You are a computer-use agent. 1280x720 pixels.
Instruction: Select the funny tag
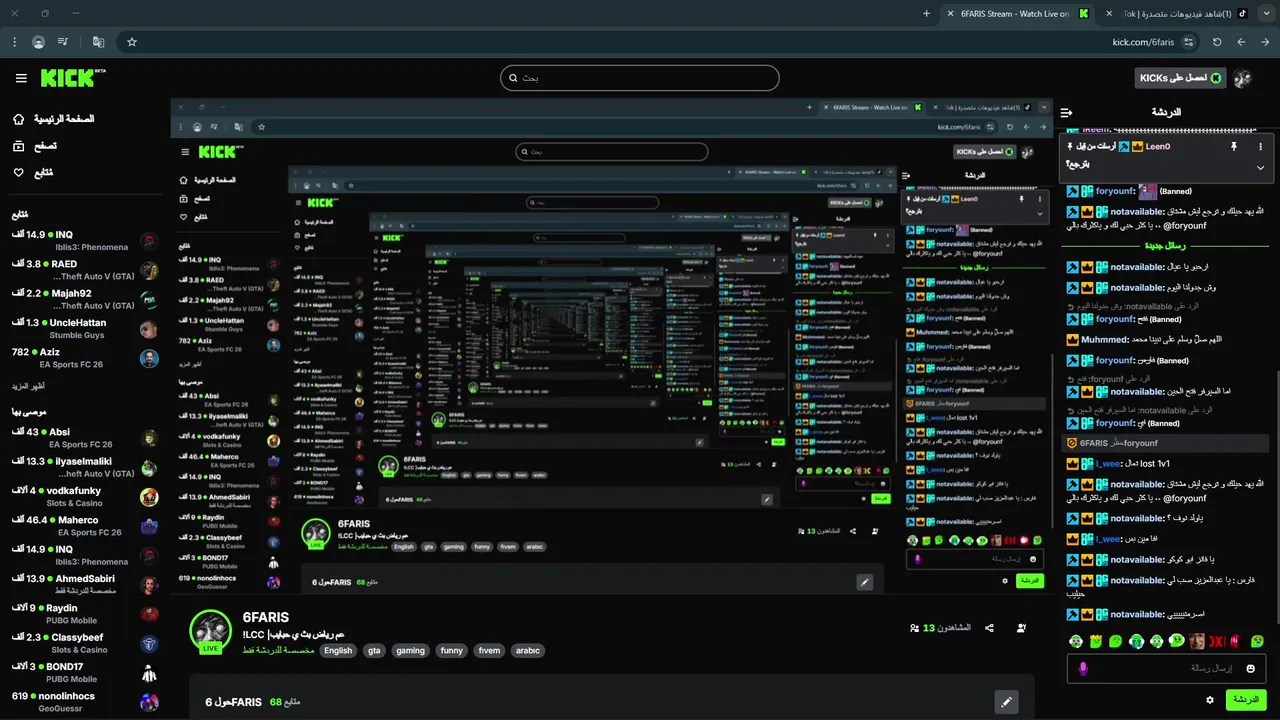(x=452, y=650)
